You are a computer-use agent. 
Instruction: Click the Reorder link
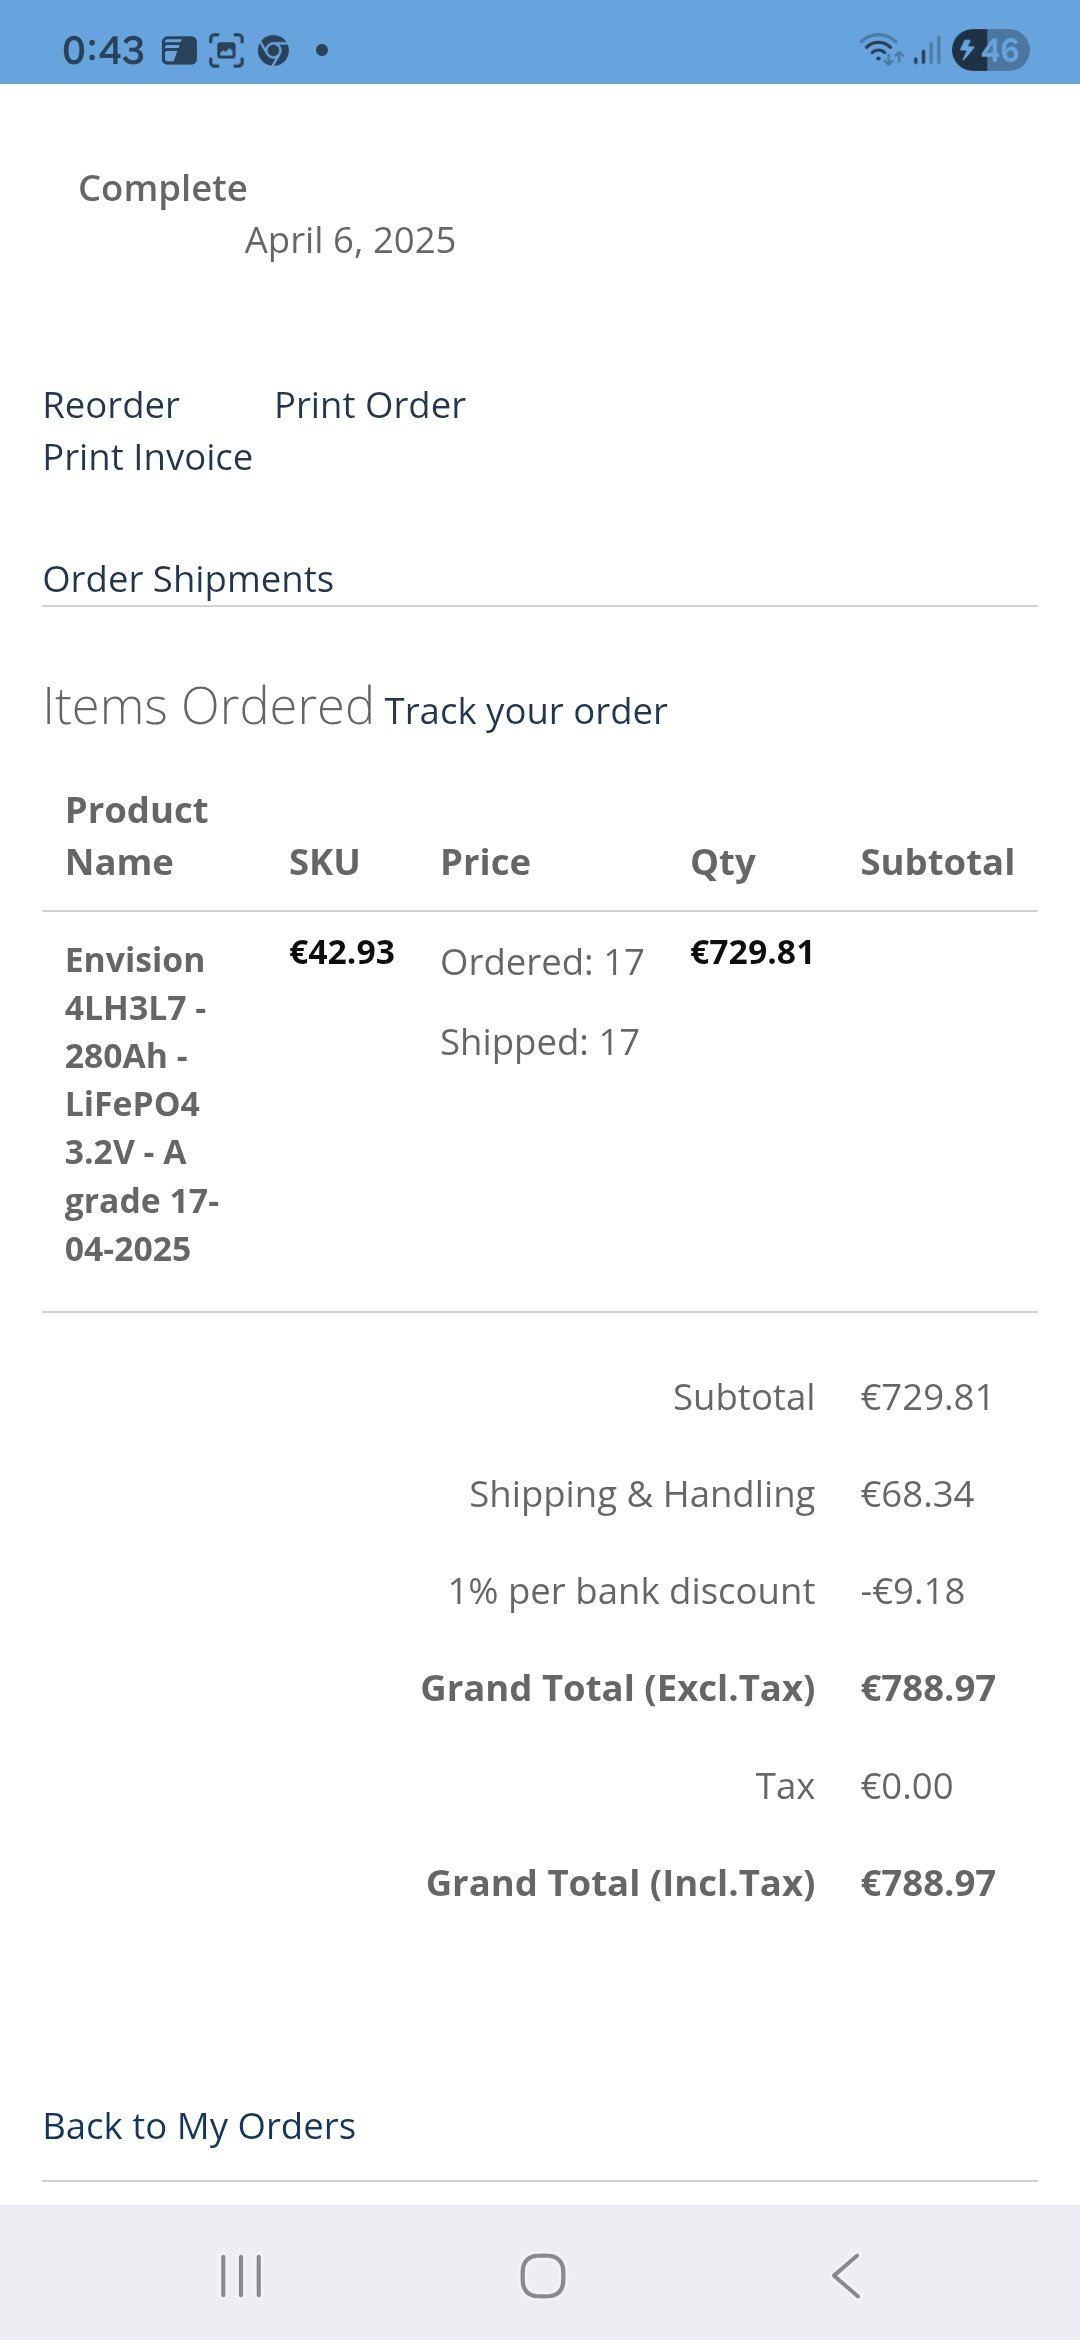[x=111, y=405]
